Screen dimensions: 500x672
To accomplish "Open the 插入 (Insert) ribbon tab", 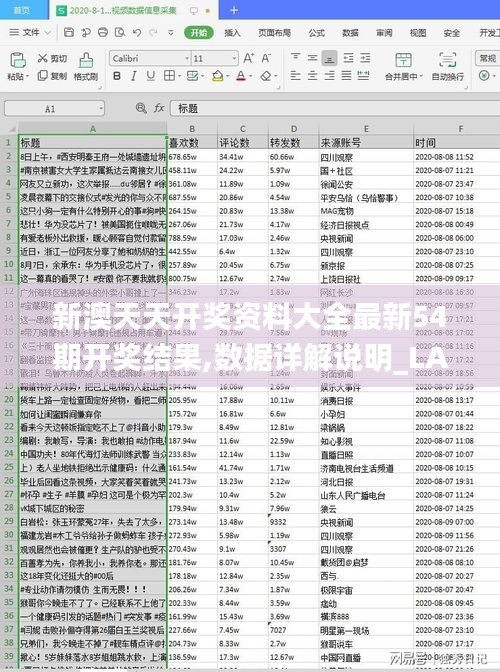I will point(232,33).
